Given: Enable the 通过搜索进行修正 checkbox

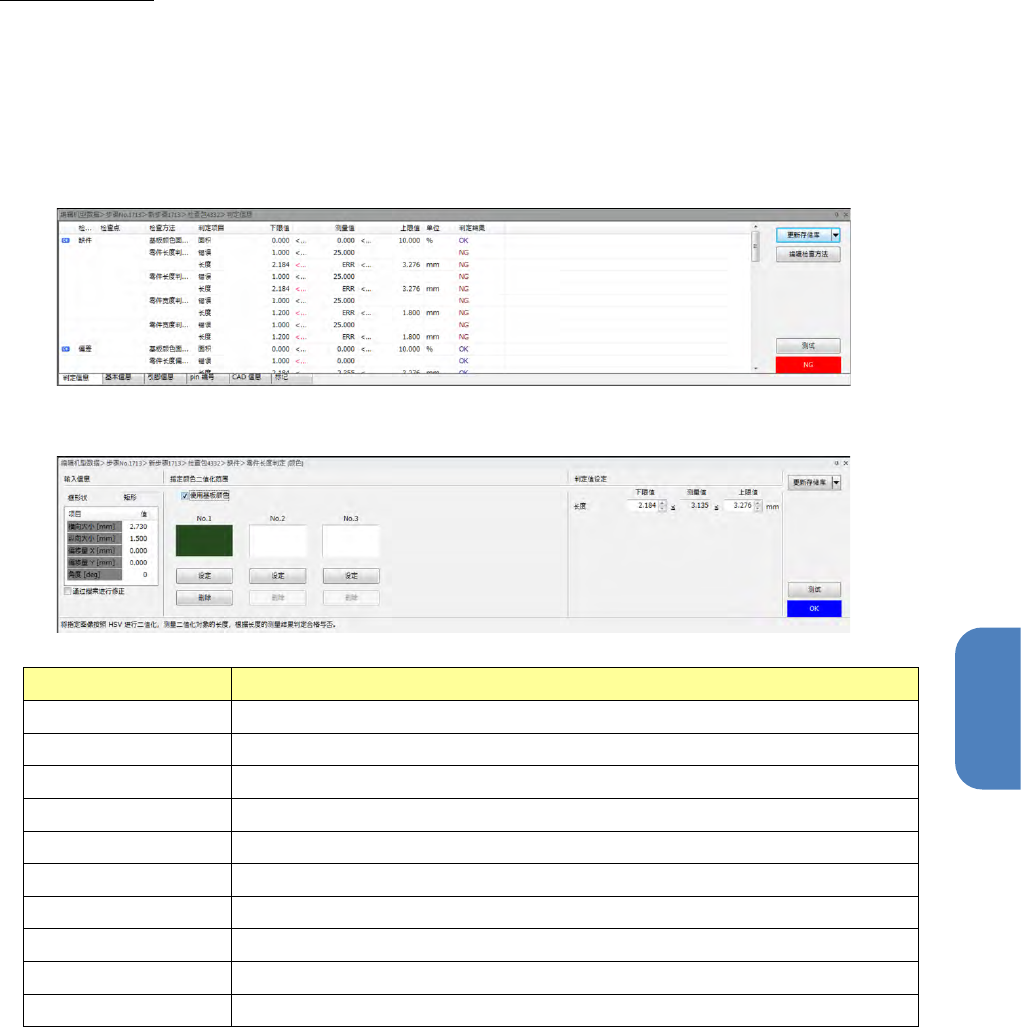Looking at the screenshot, I should click(67, 591).
